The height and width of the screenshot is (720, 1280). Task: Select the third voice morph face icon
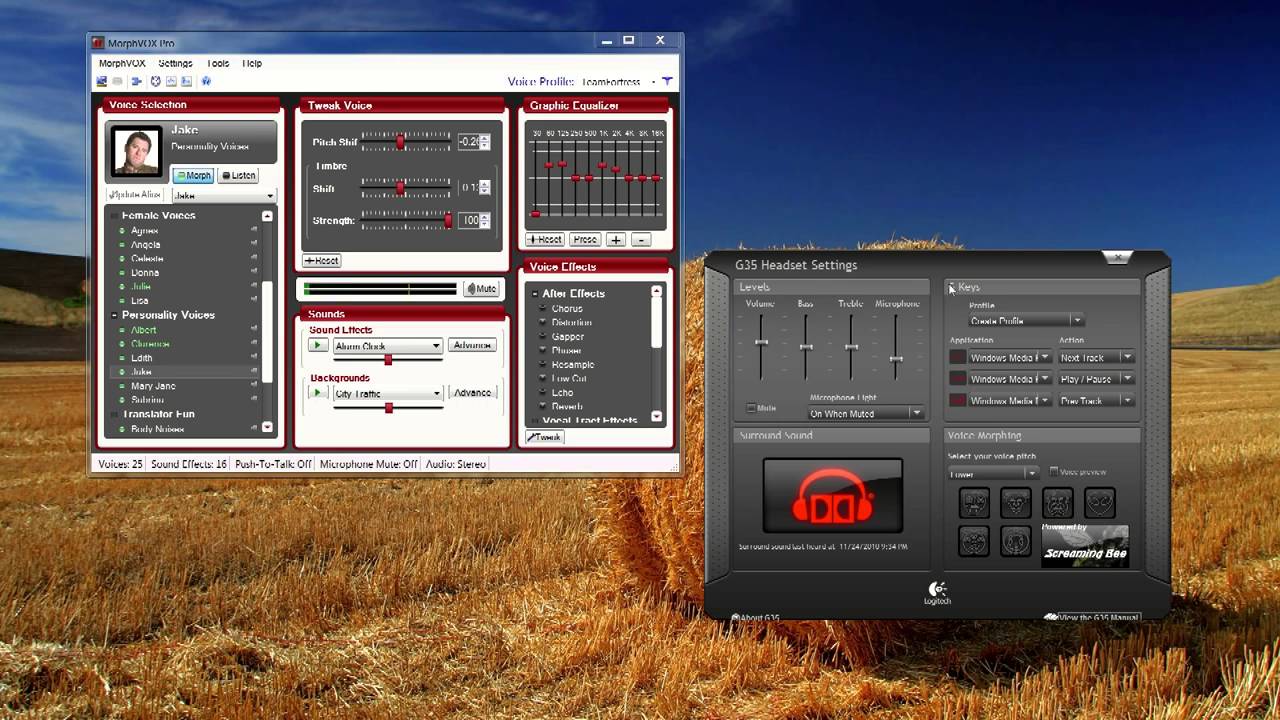(1058, 503)
